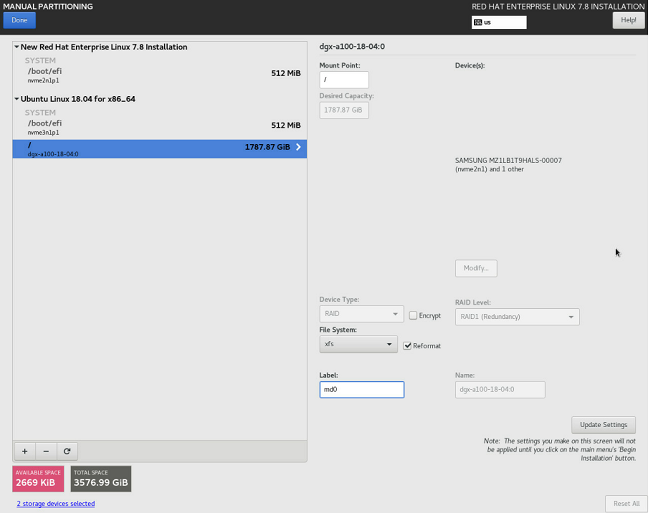This screenshot has width=650, height=513.
Task: Click the remove mount point minus icon
Action: click(45, 451)
